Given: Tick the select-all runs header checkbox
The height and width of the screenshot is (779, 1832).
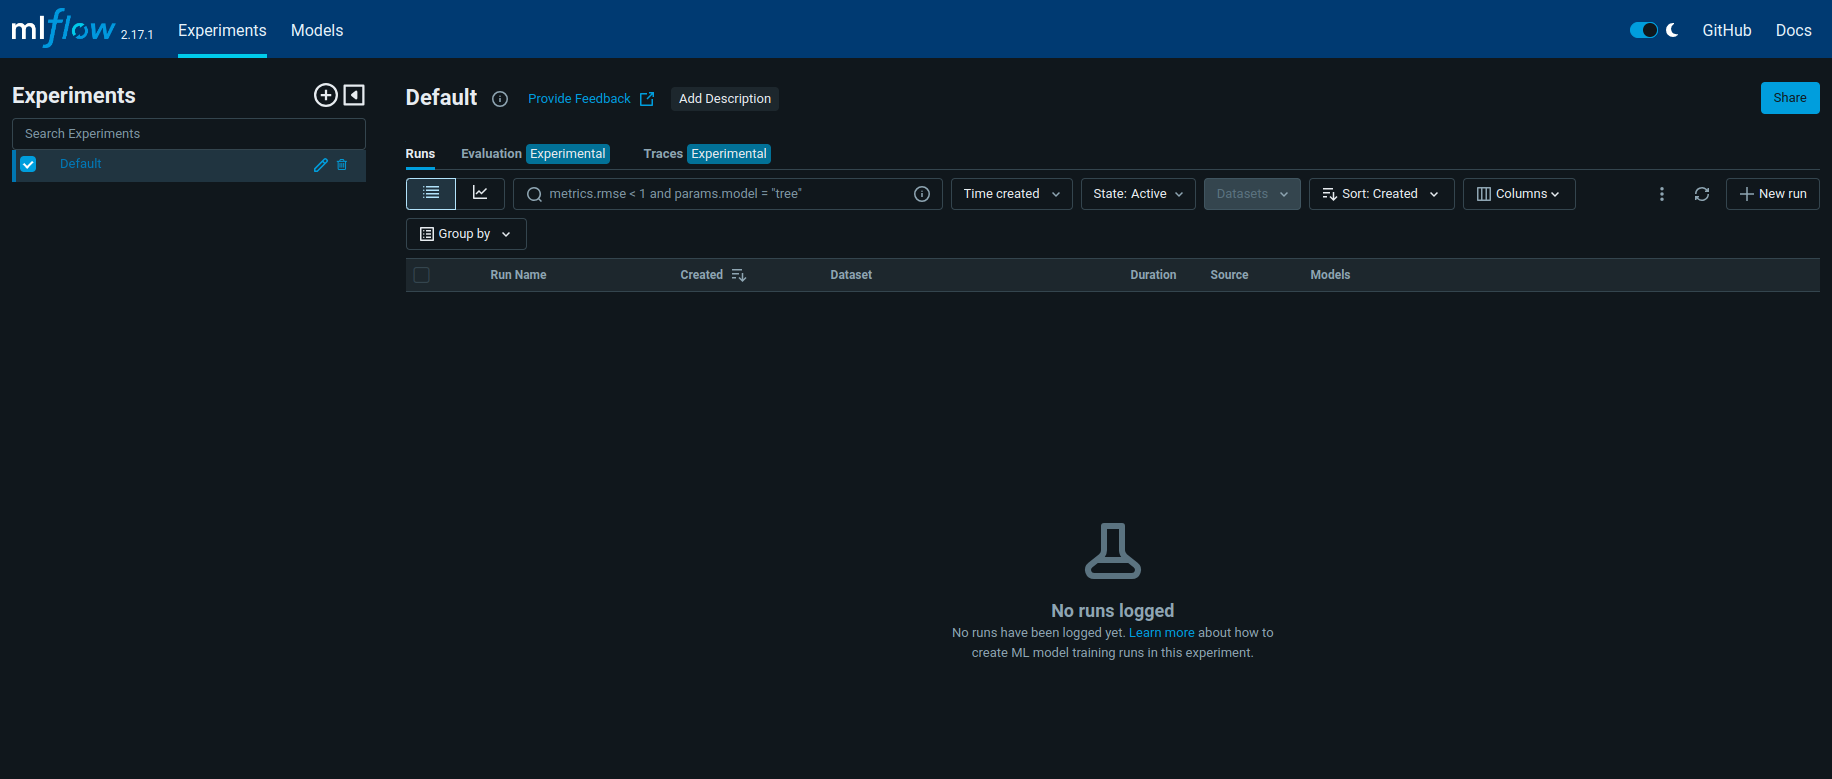Looking at the screenshot, I should click(422, 275).
